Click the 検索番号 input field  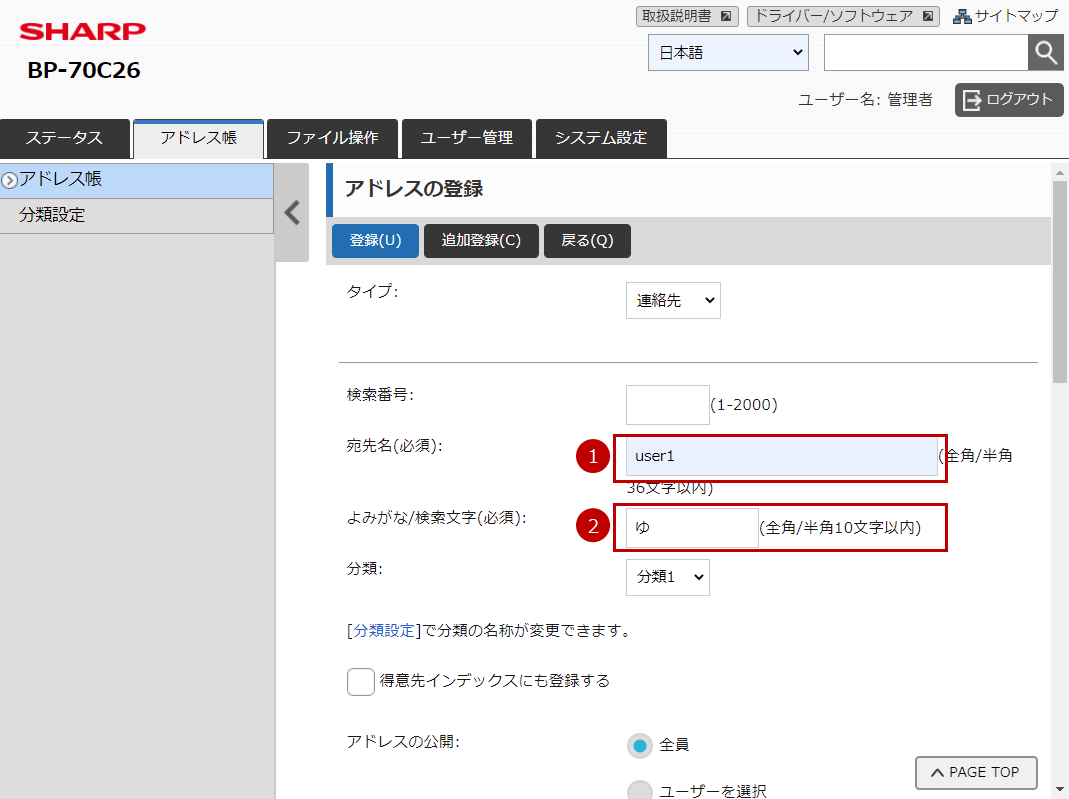coord(667,405)
